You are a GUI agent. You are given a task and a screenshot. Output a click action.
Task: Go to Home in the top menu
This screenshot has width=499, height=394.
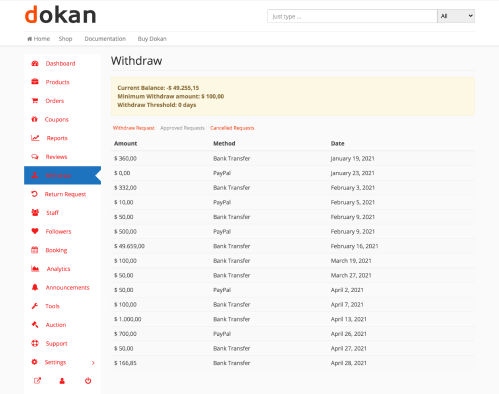pyautogui.click(x=42, y=39)
